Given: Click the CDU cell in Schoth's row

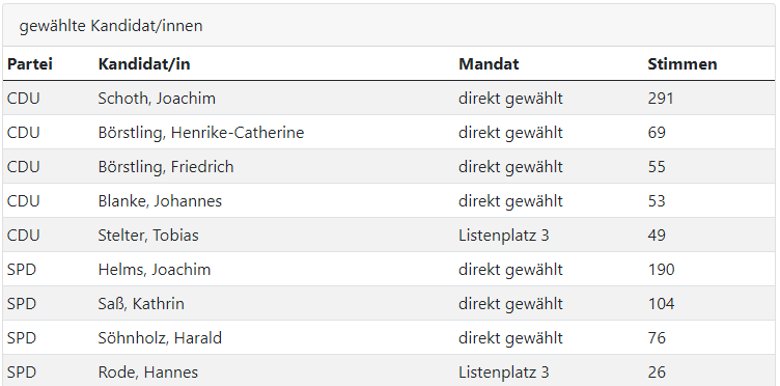Looking at the screenshot, I should point(23,98).
